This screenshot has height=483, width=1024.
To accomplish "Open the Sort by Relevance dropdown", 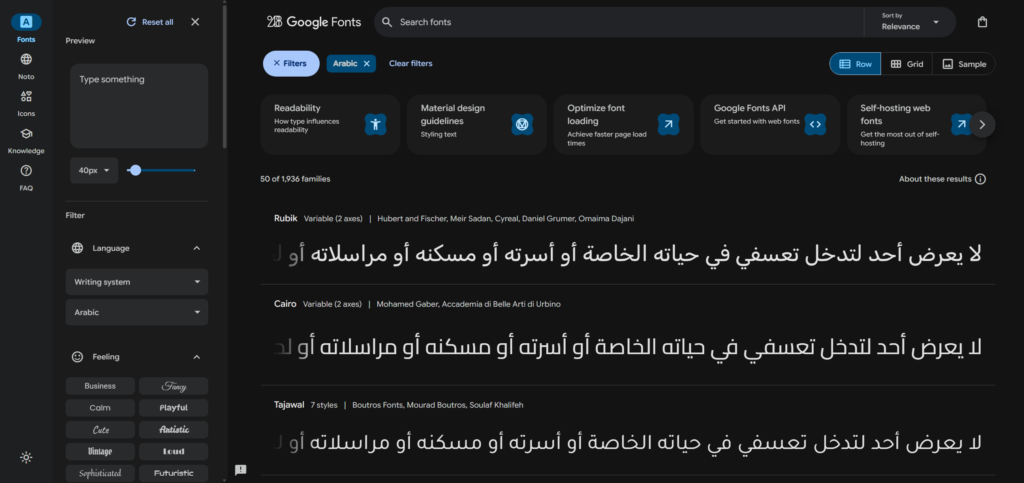I will pos(910,22).
